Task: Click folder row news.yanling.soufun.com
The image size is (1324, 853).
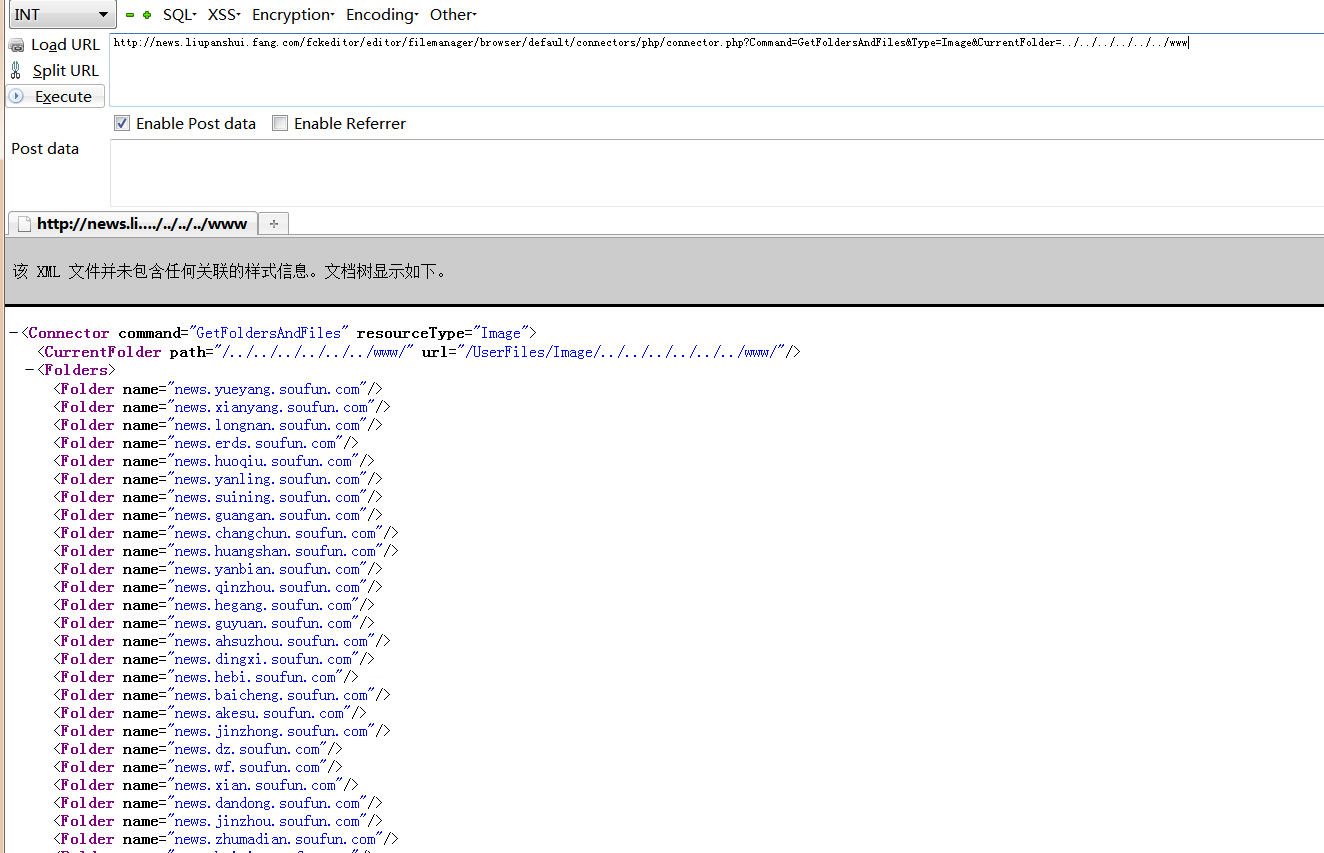Action: pos(218,479)
